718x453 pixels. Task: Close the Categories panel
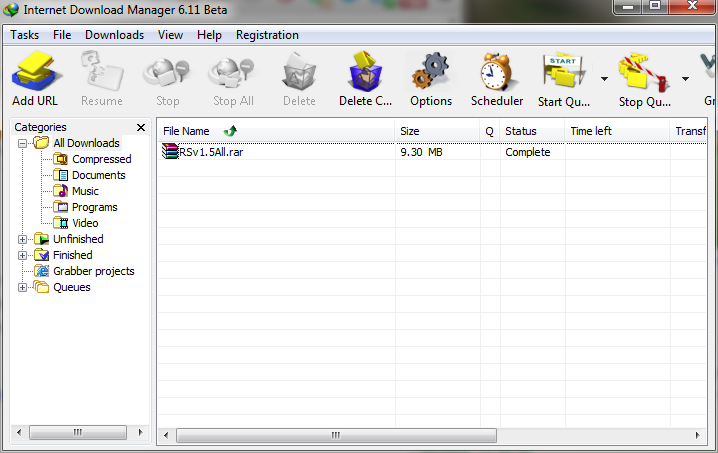pos(141,127)
